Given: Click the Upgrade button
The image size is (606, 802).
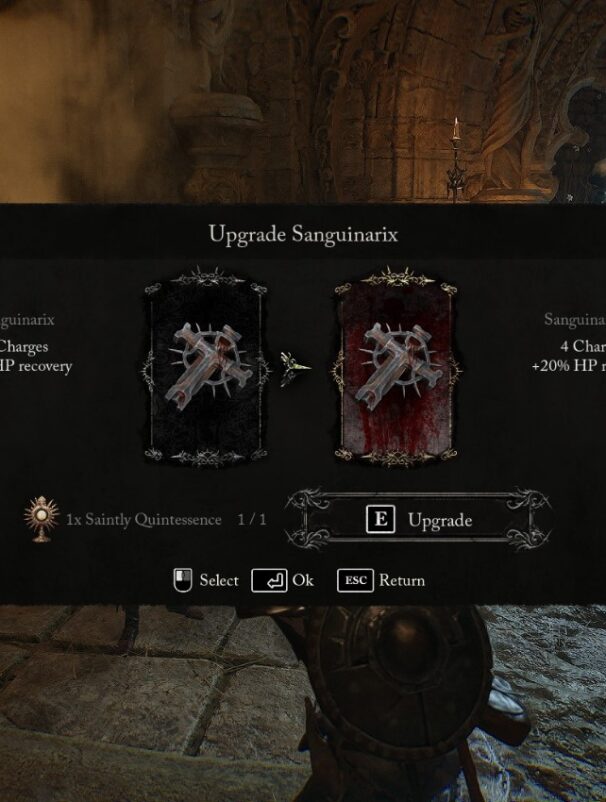Looking at the screenshot, I should click(x=418, y=520).
